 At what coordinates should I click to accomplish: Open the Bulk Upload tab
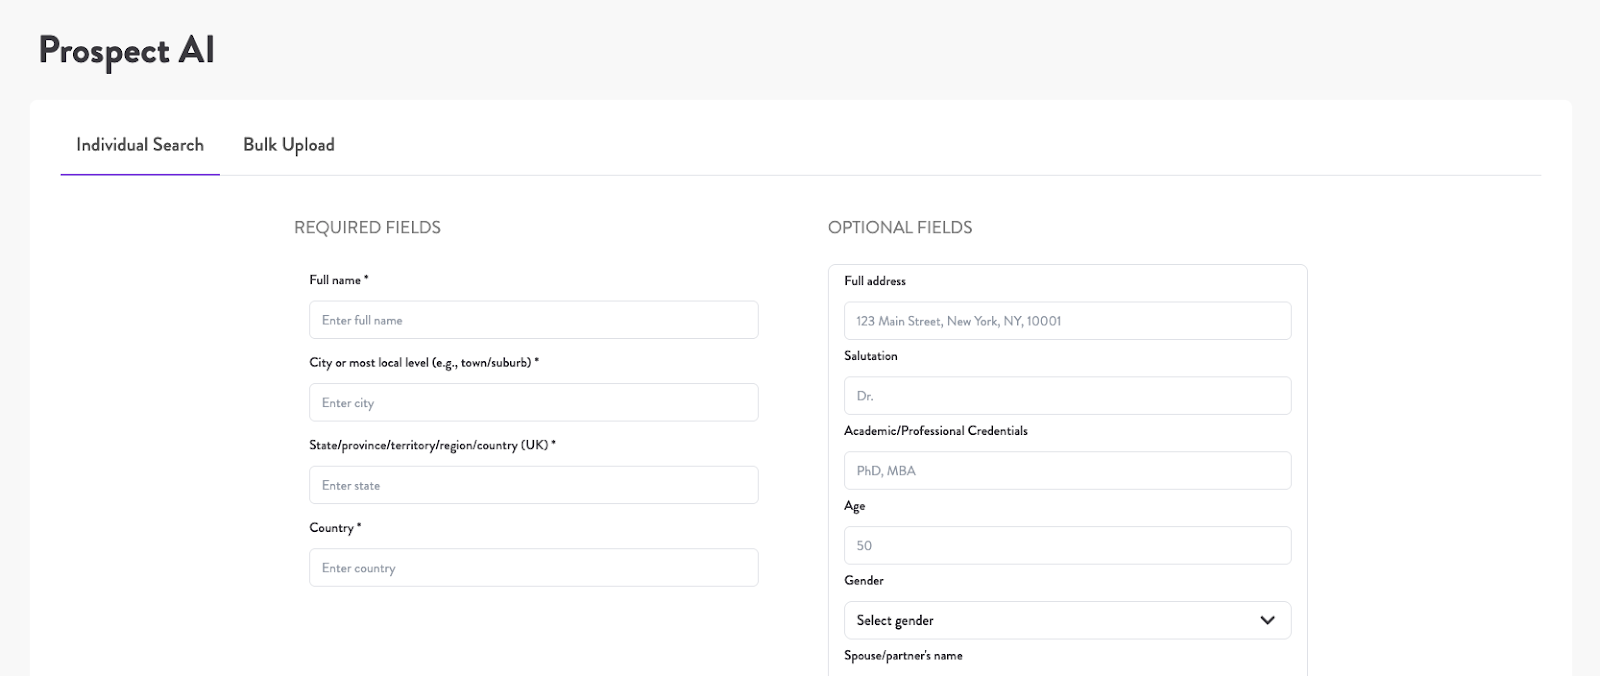pos(289,145)
